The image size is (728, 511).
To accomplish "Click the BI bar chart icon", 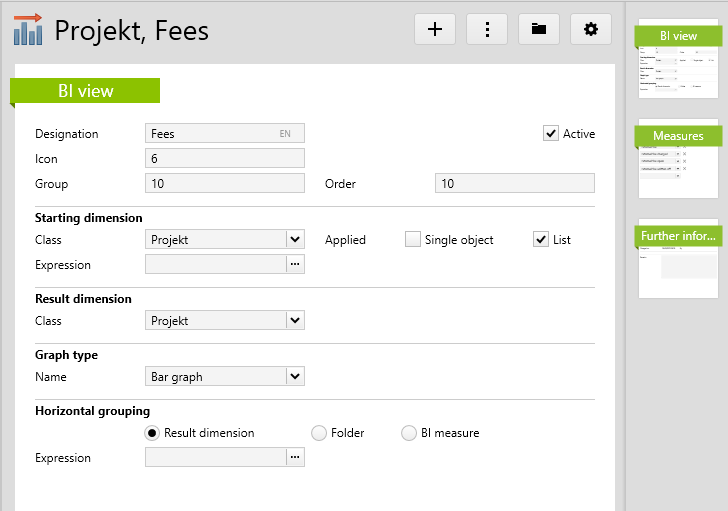I will 28,30.
